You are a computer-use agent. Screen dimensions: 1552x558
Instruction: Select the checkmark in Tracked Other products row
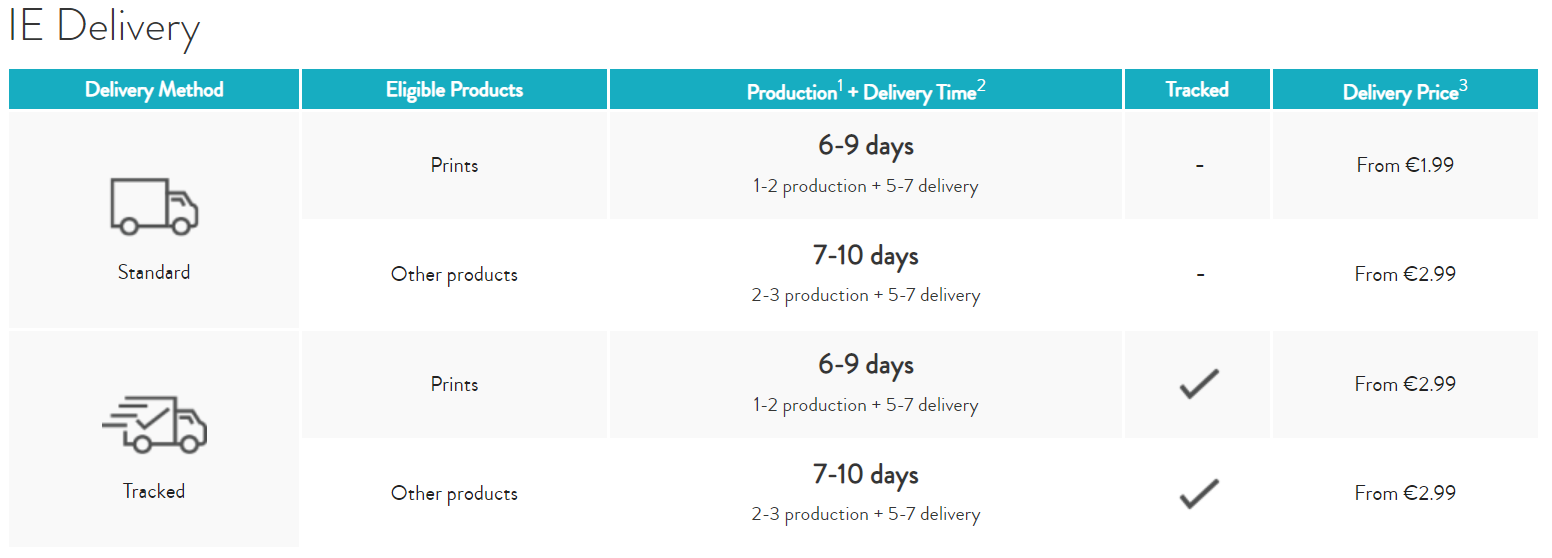(1198, 493)
